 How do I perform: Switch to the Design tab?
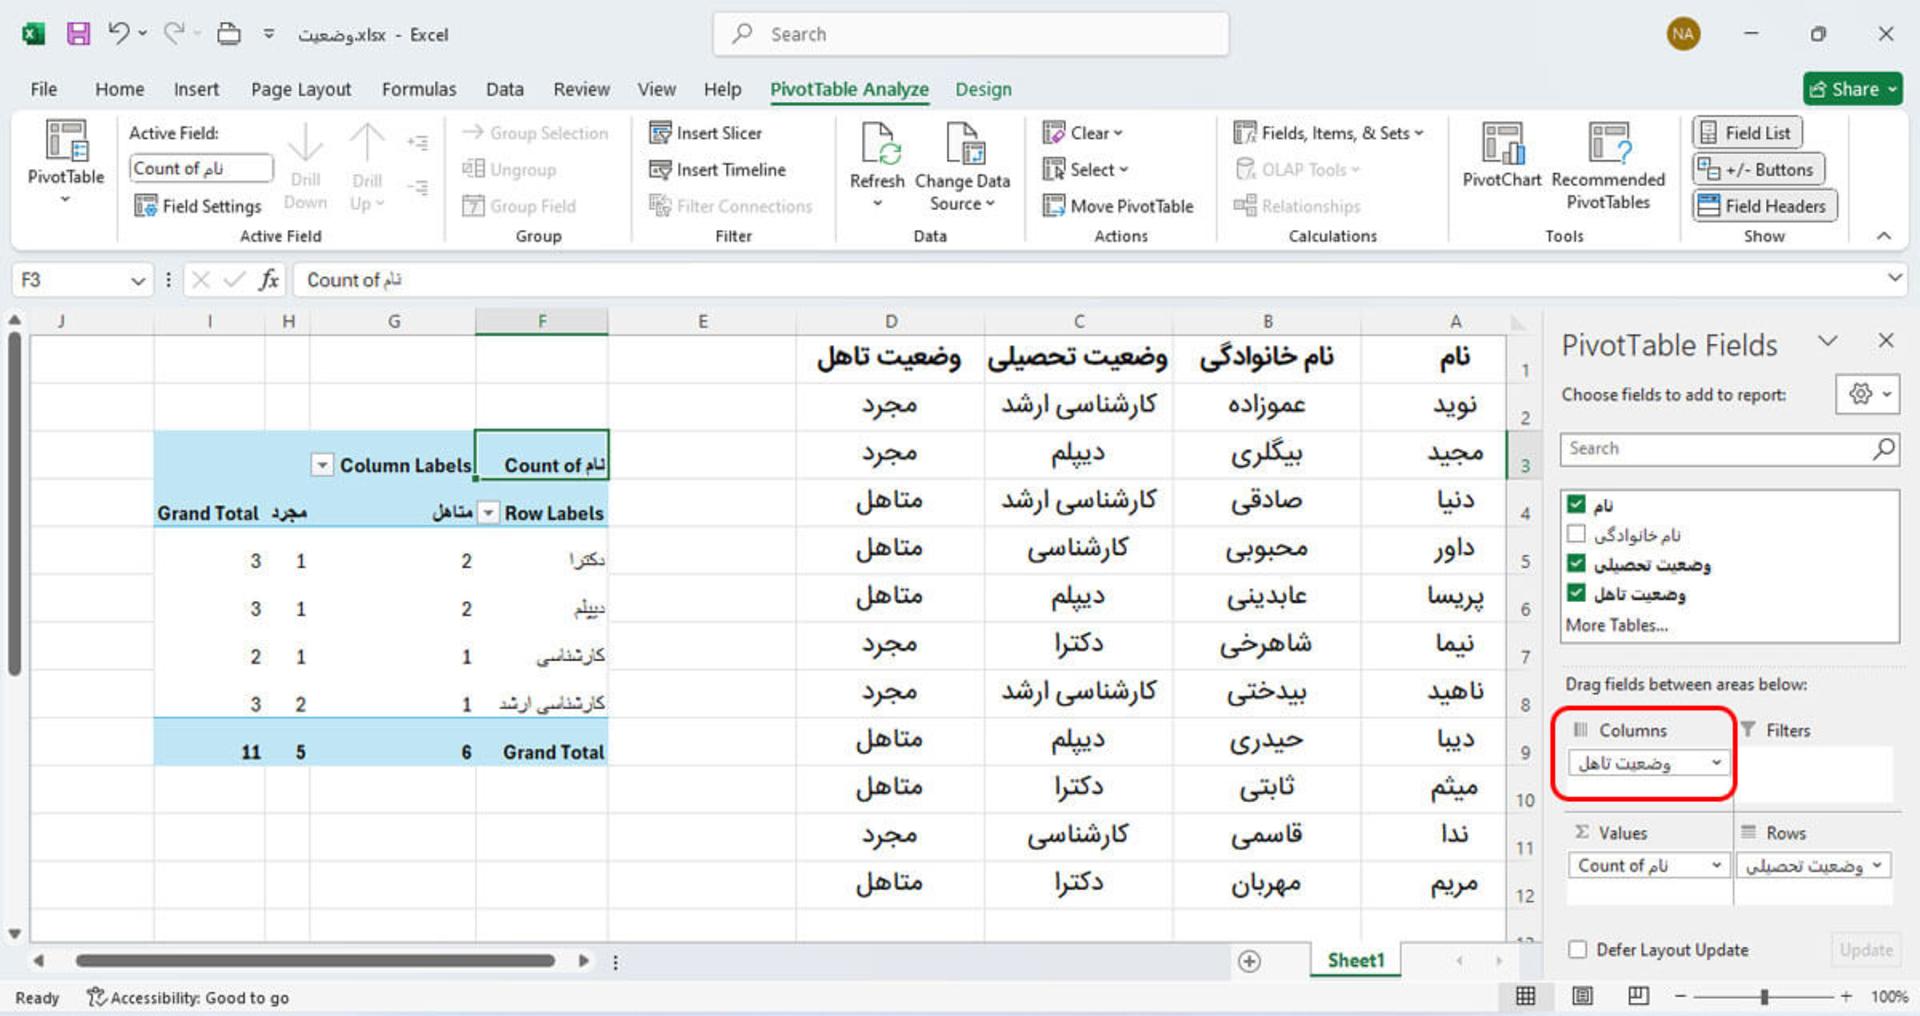click(983, 89)
